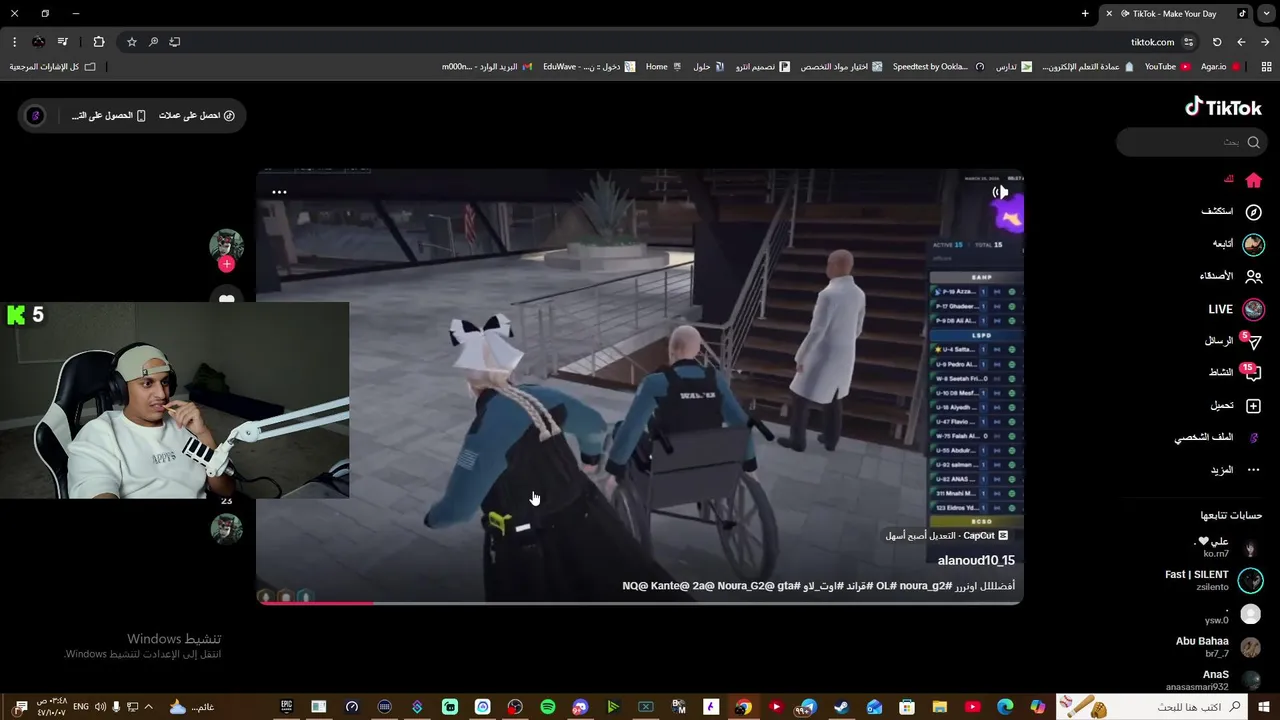Click the Get App (الحصول على الت...) button

[x=108, y=116]
